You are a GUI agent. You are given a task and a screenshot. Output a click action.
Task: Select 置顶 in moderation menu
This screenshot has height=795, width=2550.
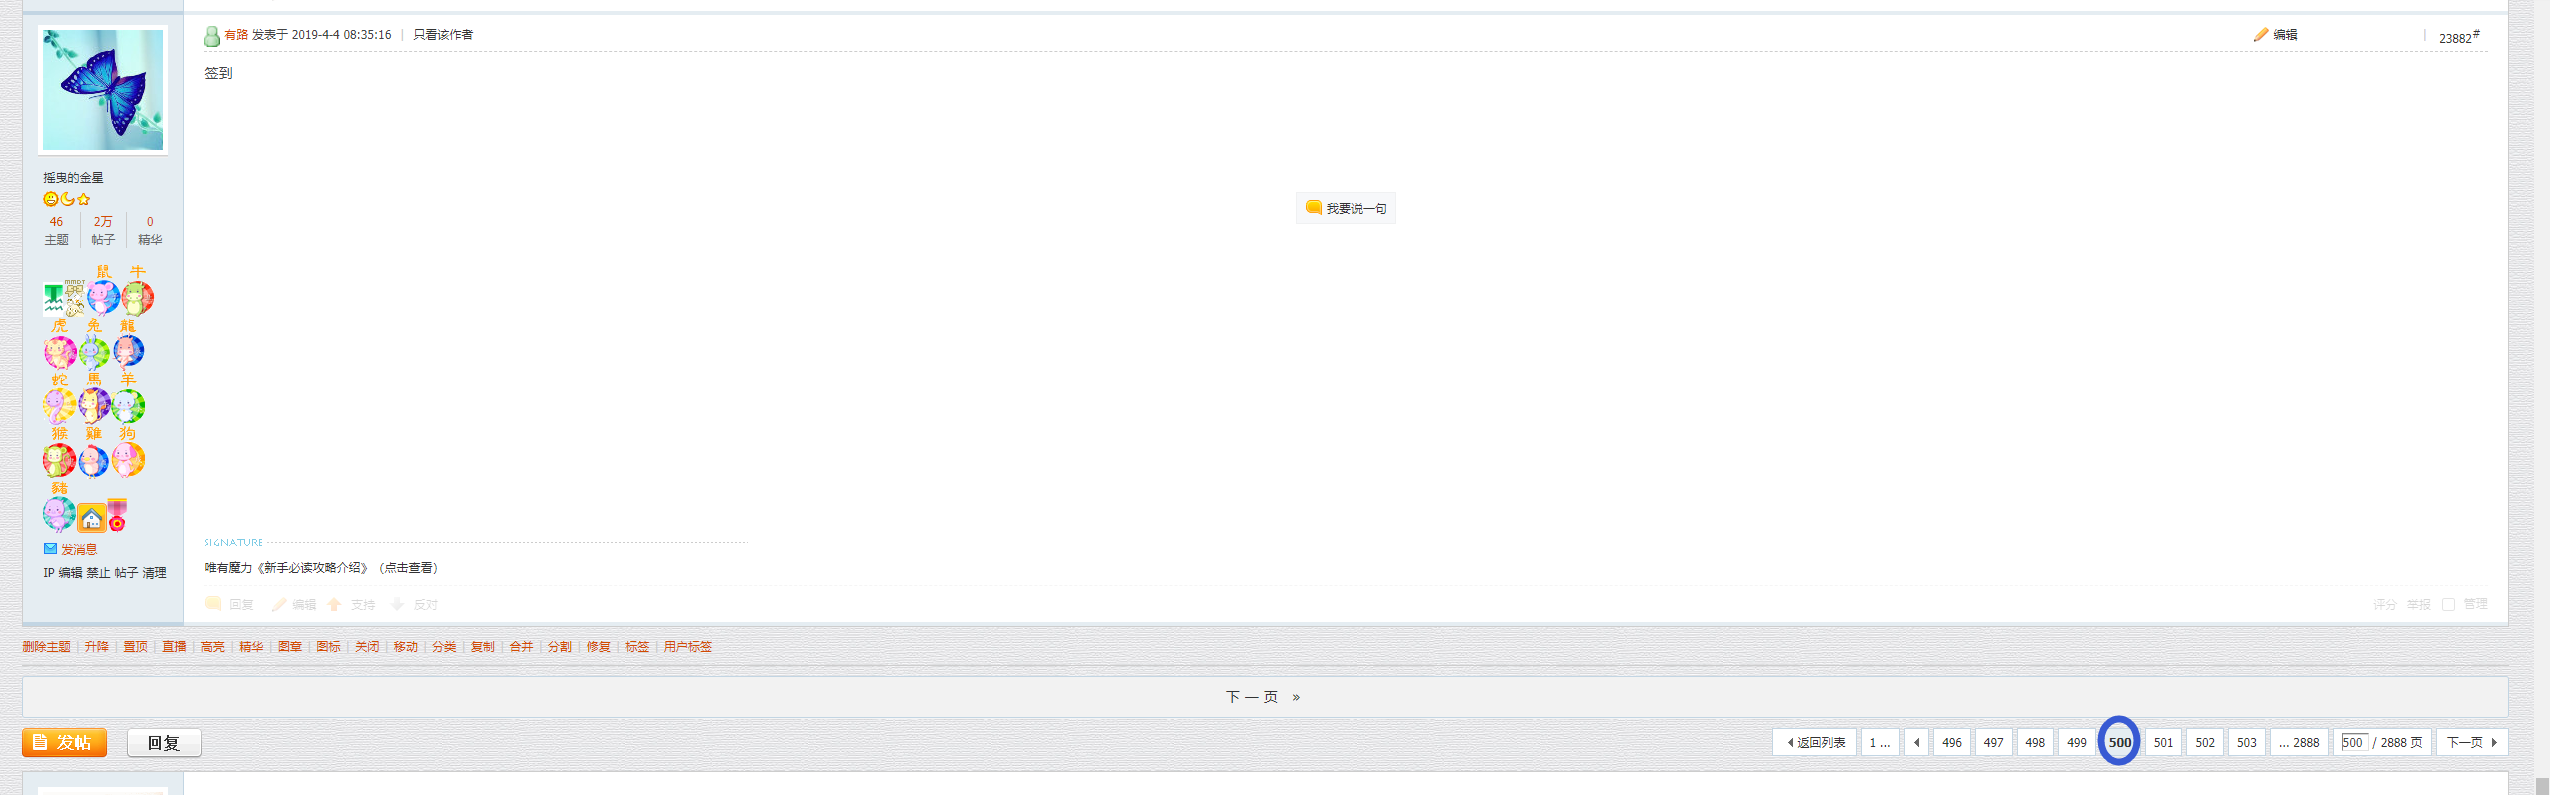(135, 647)
